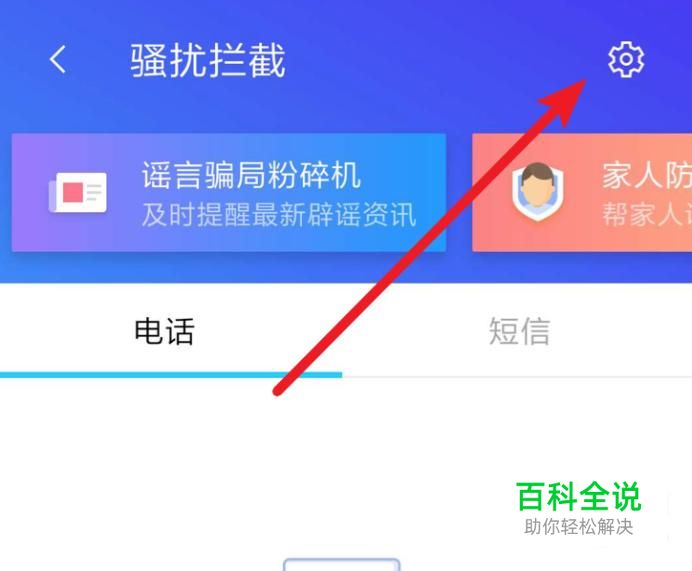Tap the partially visible box at bottom
692x571 pixels.
(x=342, y=564)
